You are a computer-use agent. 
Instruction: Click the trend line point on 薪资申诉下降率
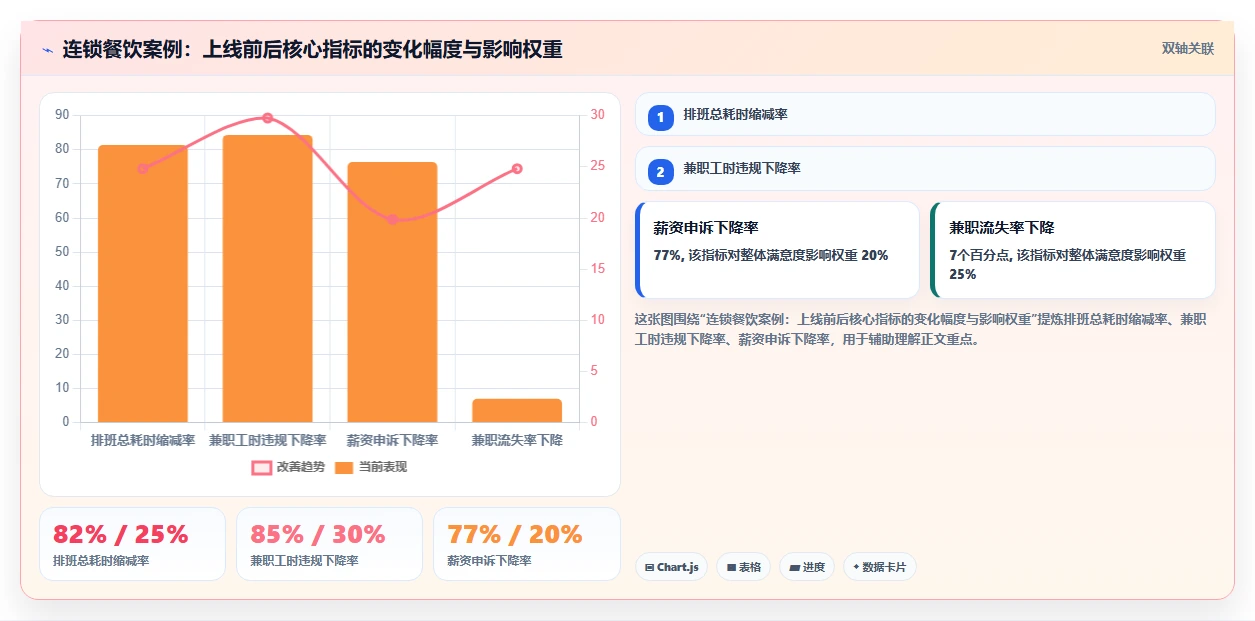pyautogui.click(x=392, y=220)
